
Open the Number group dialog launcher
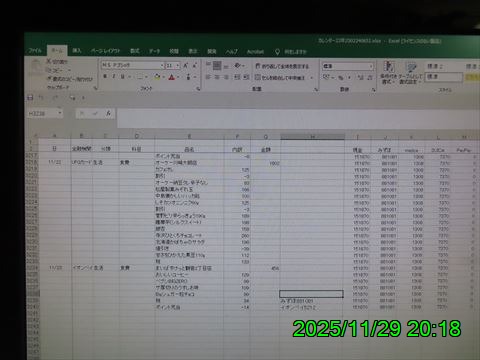coord(374,89)
